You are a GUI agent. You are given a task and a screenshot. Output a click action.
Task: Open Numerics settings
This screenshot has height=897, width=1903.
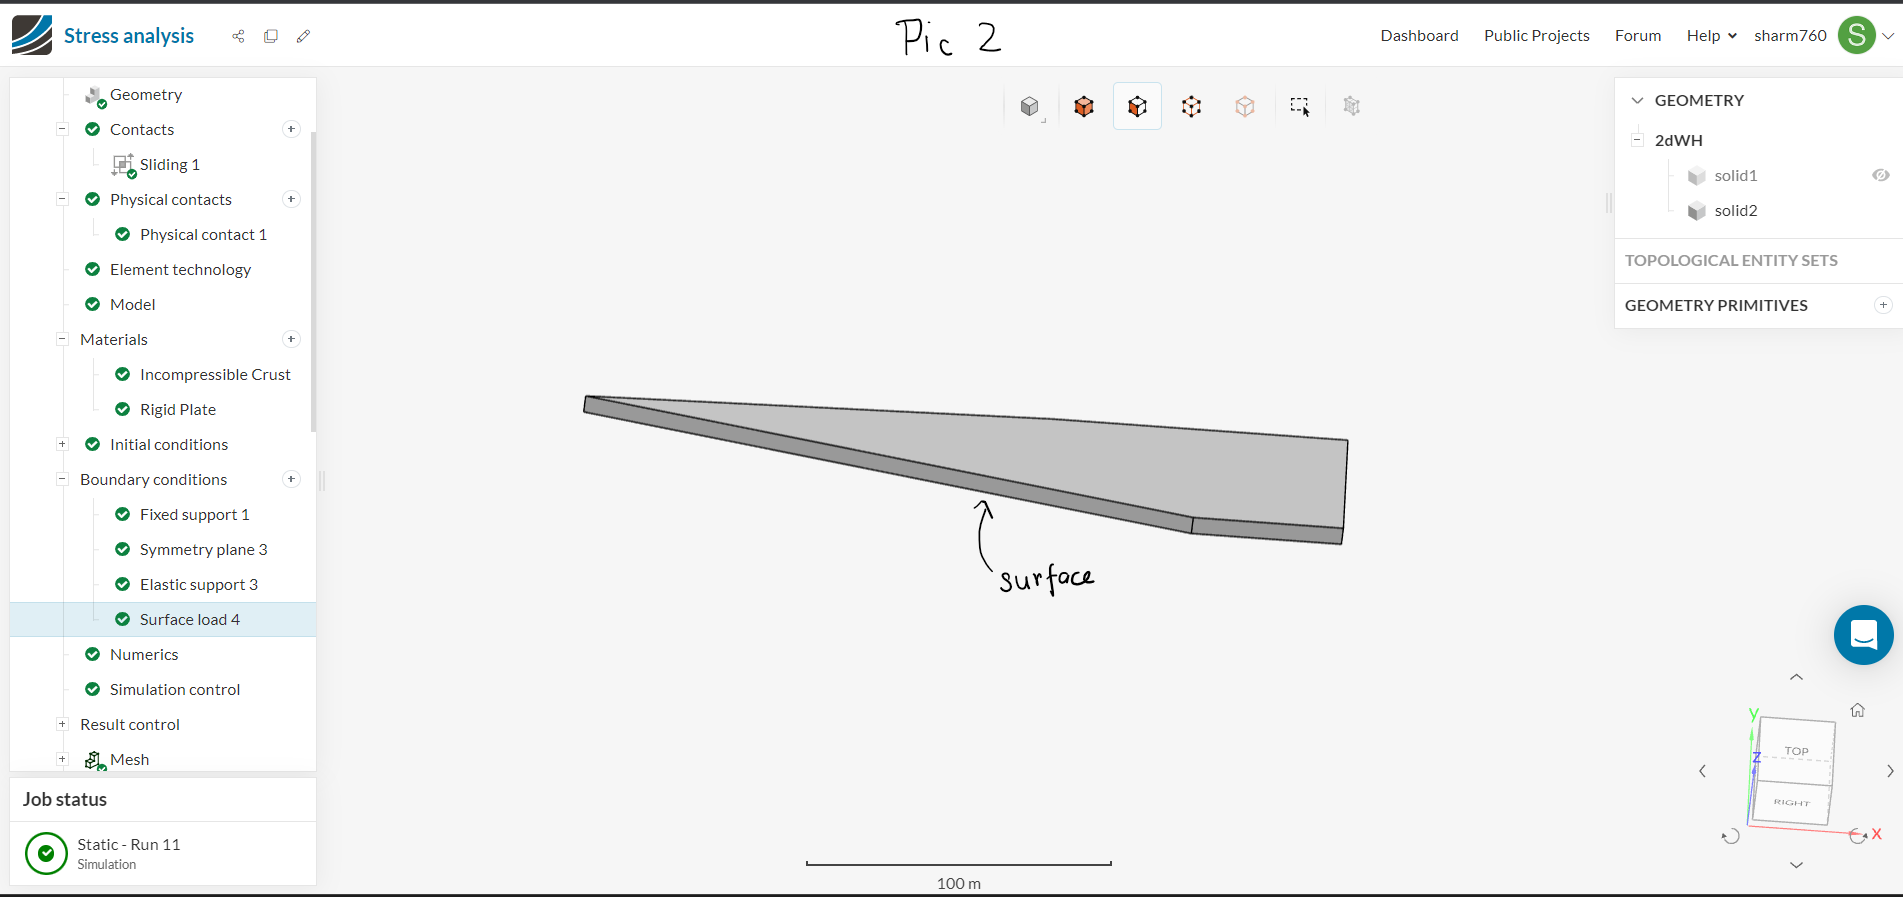[x=144, y=654]
